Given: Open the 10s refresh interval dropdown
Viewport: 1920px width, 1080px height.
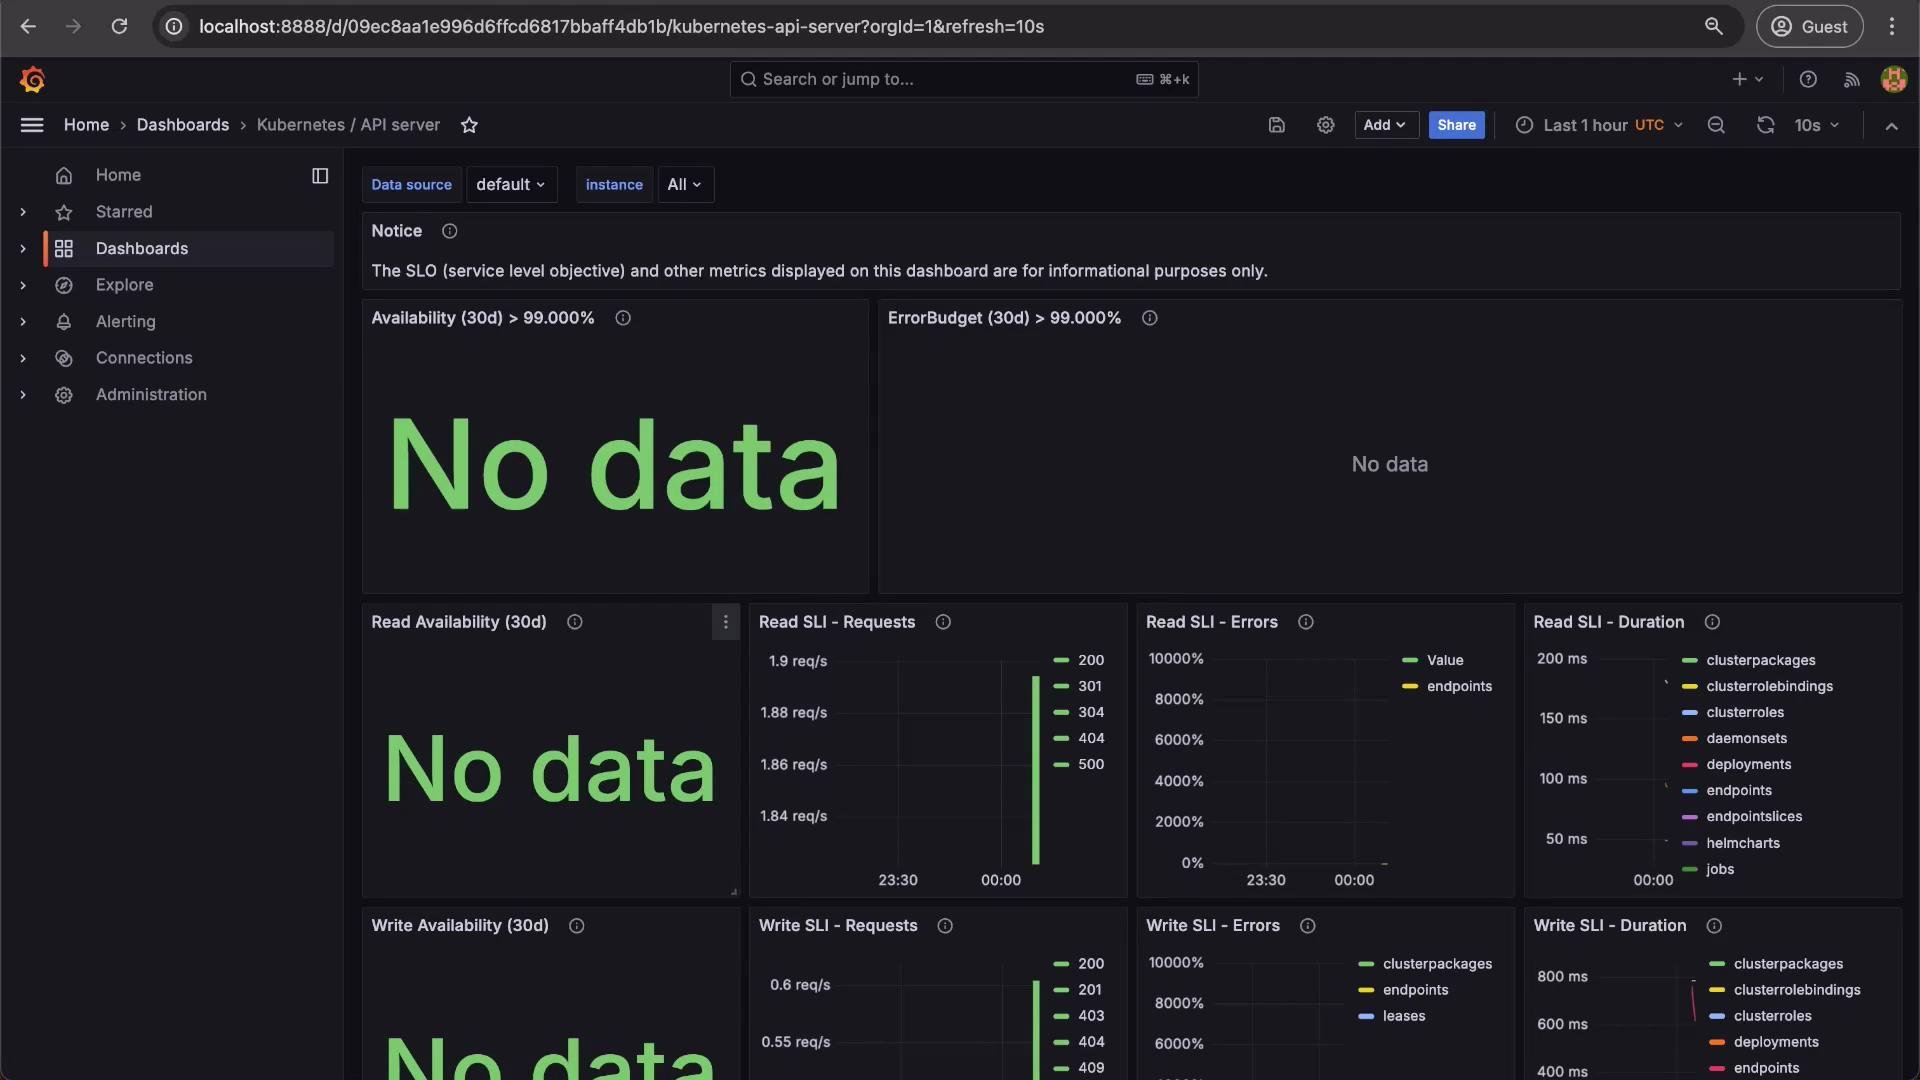Looking at the screenshot, I should (1816, 125).
